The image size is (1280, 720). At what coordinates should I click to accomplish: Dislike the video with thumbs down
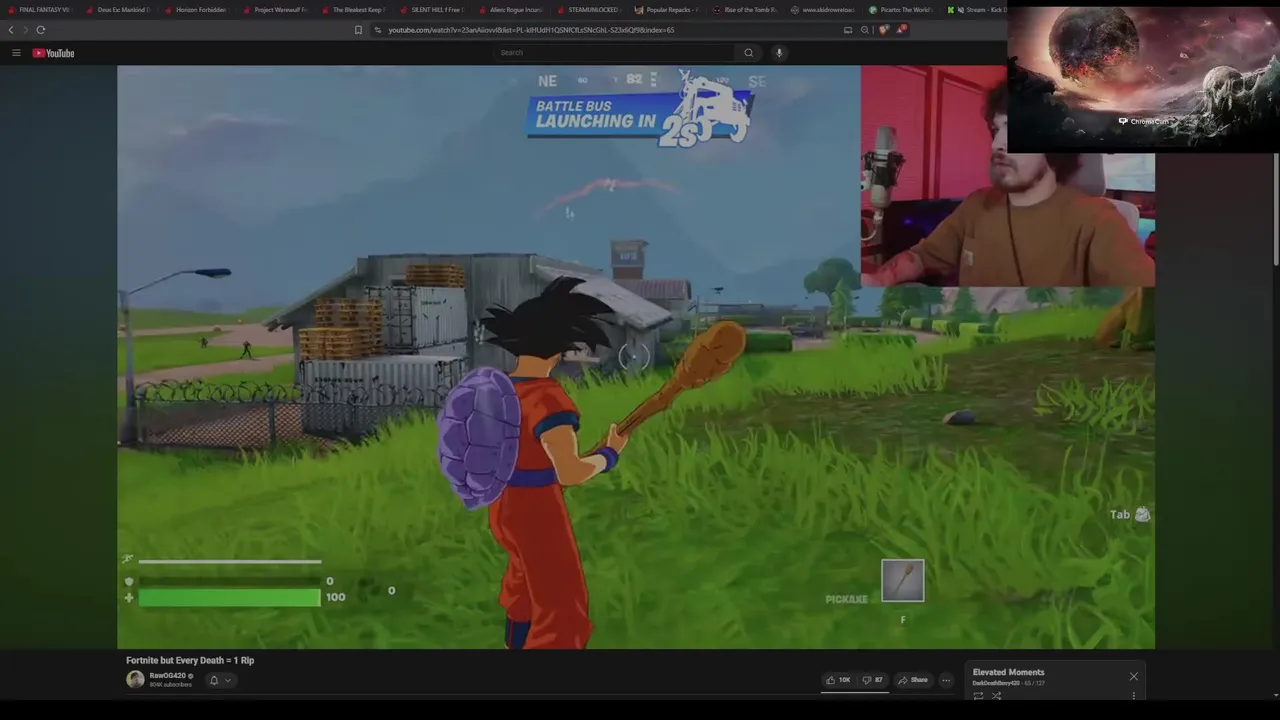873,680
